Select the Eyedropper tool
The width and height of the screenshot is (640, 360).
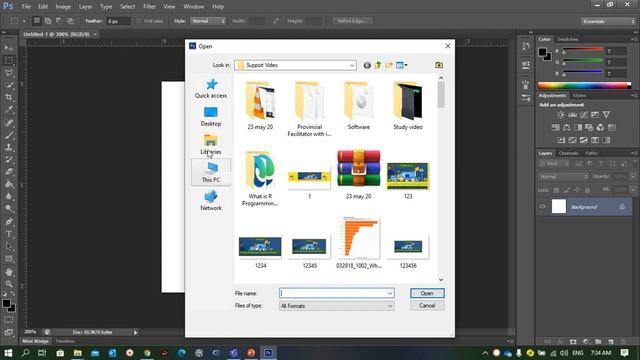[9, 110]
